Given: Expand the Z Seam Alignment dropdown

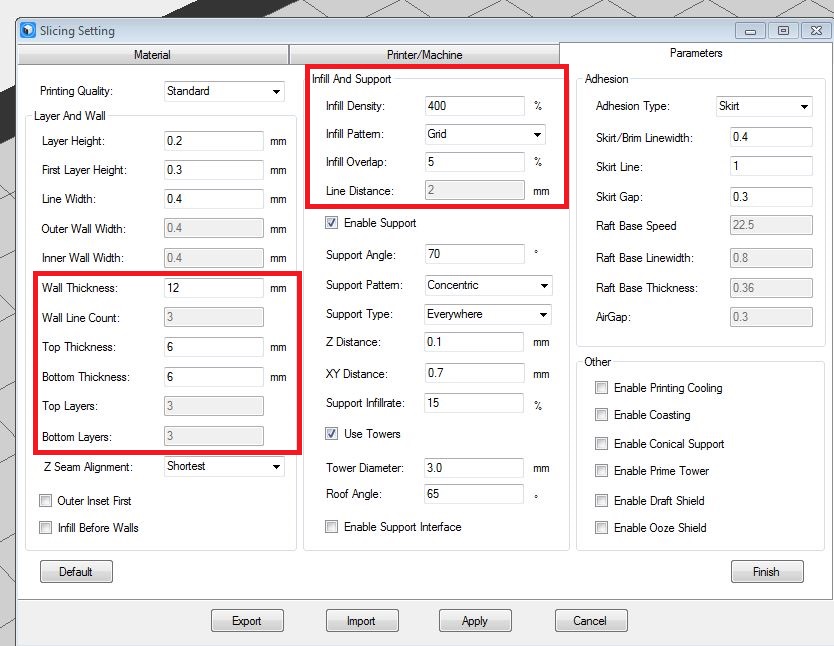Looking at the screenshot, I should pos(224,466).
